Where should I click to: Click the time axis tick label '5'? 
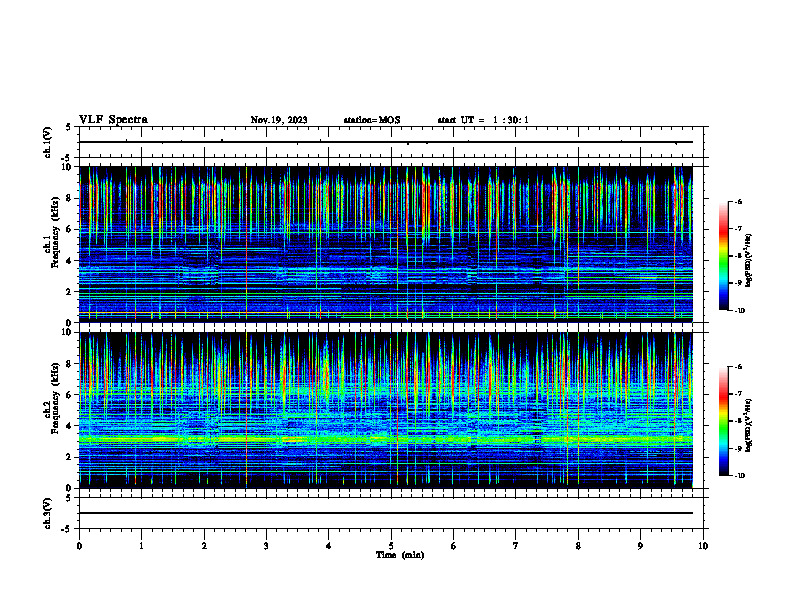(391, 546)
